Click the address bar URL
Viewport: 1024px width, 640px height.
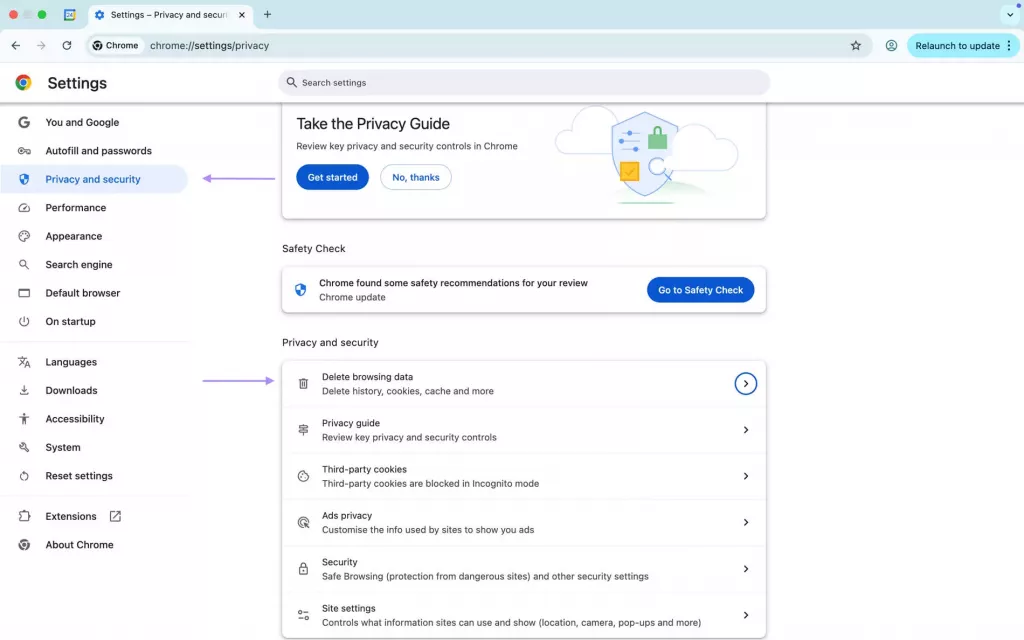point(210,46)
